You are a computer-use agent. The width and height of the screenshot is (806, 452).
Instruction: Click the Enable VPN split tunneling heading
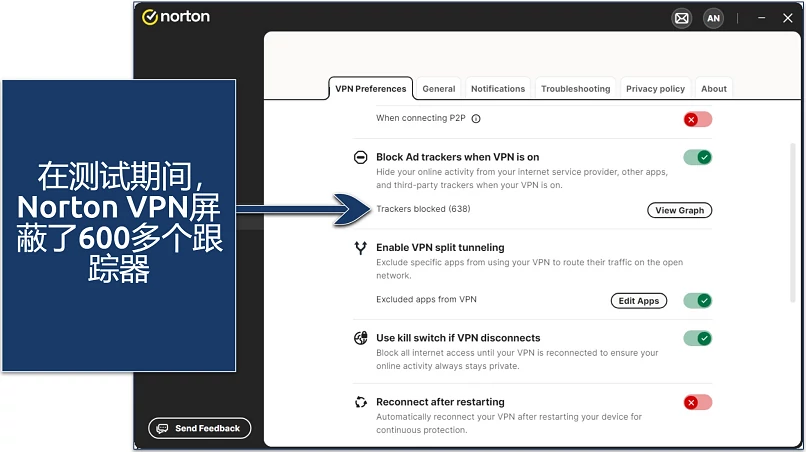coord(440,247)
